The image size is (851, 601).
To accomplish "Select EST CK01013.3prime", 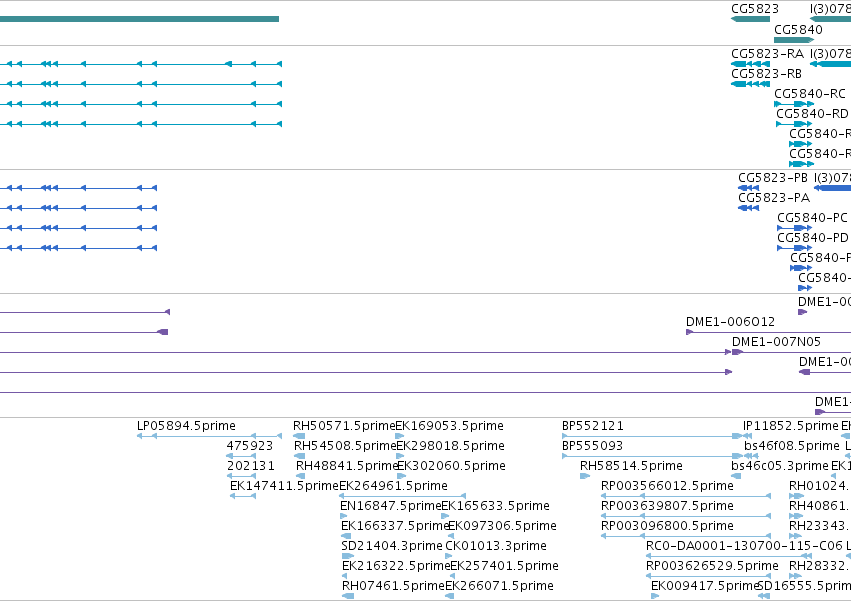I will click(496, 546).
